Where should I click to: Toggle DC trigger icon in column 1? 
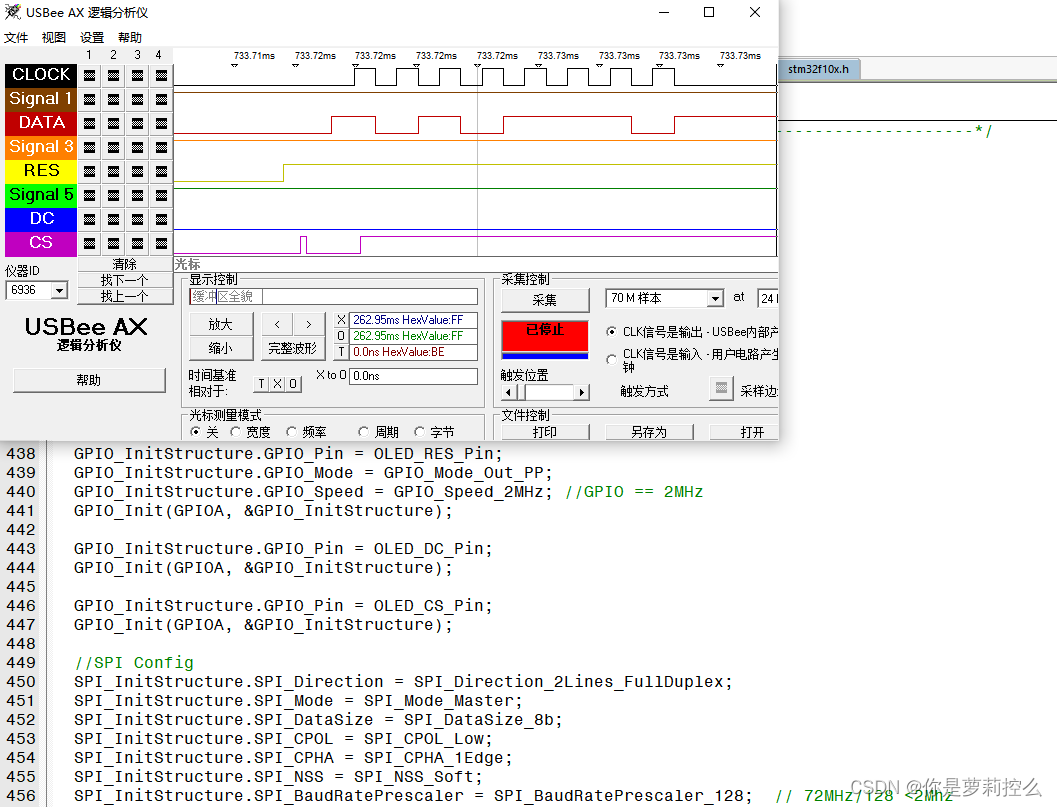pyautogui.click(x=89, y=220)
